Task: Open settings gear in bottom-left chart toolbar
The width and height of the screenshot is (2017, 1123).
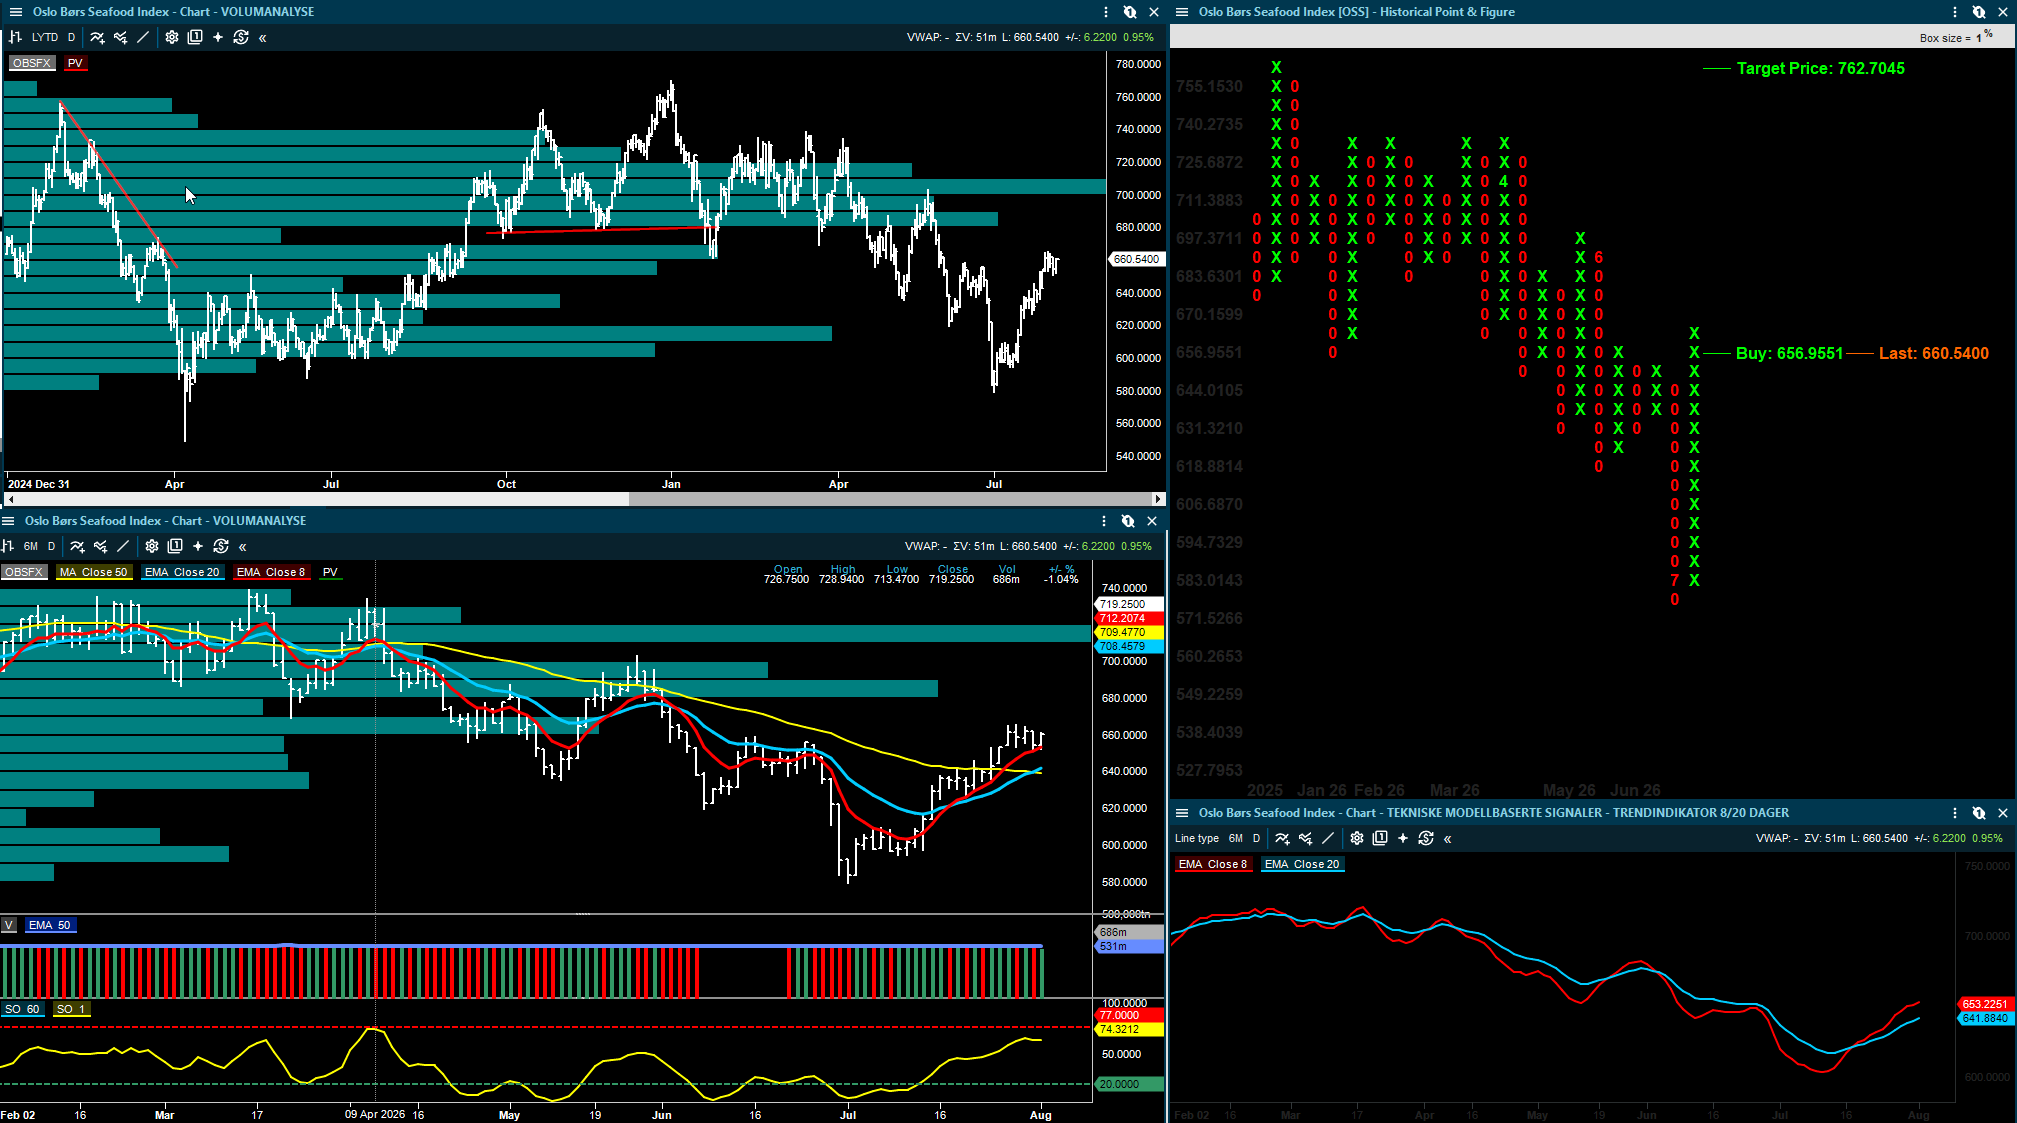Action: pos(152,546)
